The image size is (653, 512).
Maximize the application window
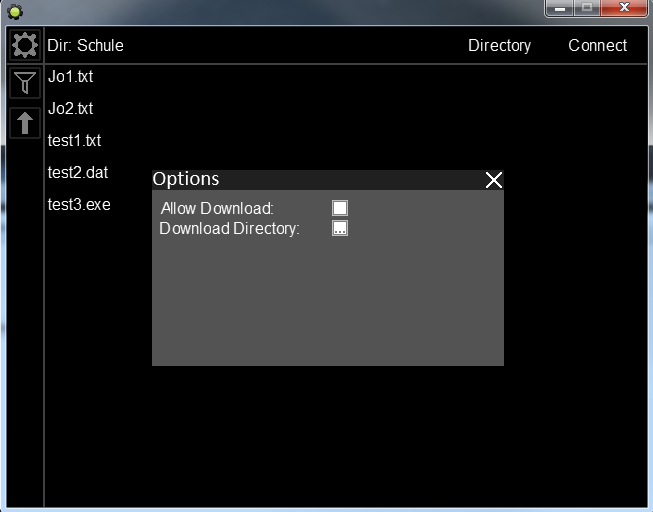(587, 8)
